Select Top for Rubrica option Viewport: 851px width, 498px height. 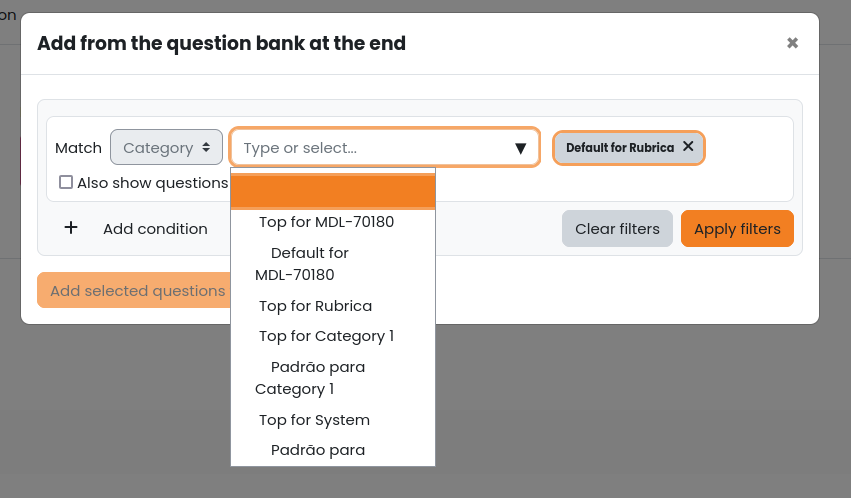[333, 306]
